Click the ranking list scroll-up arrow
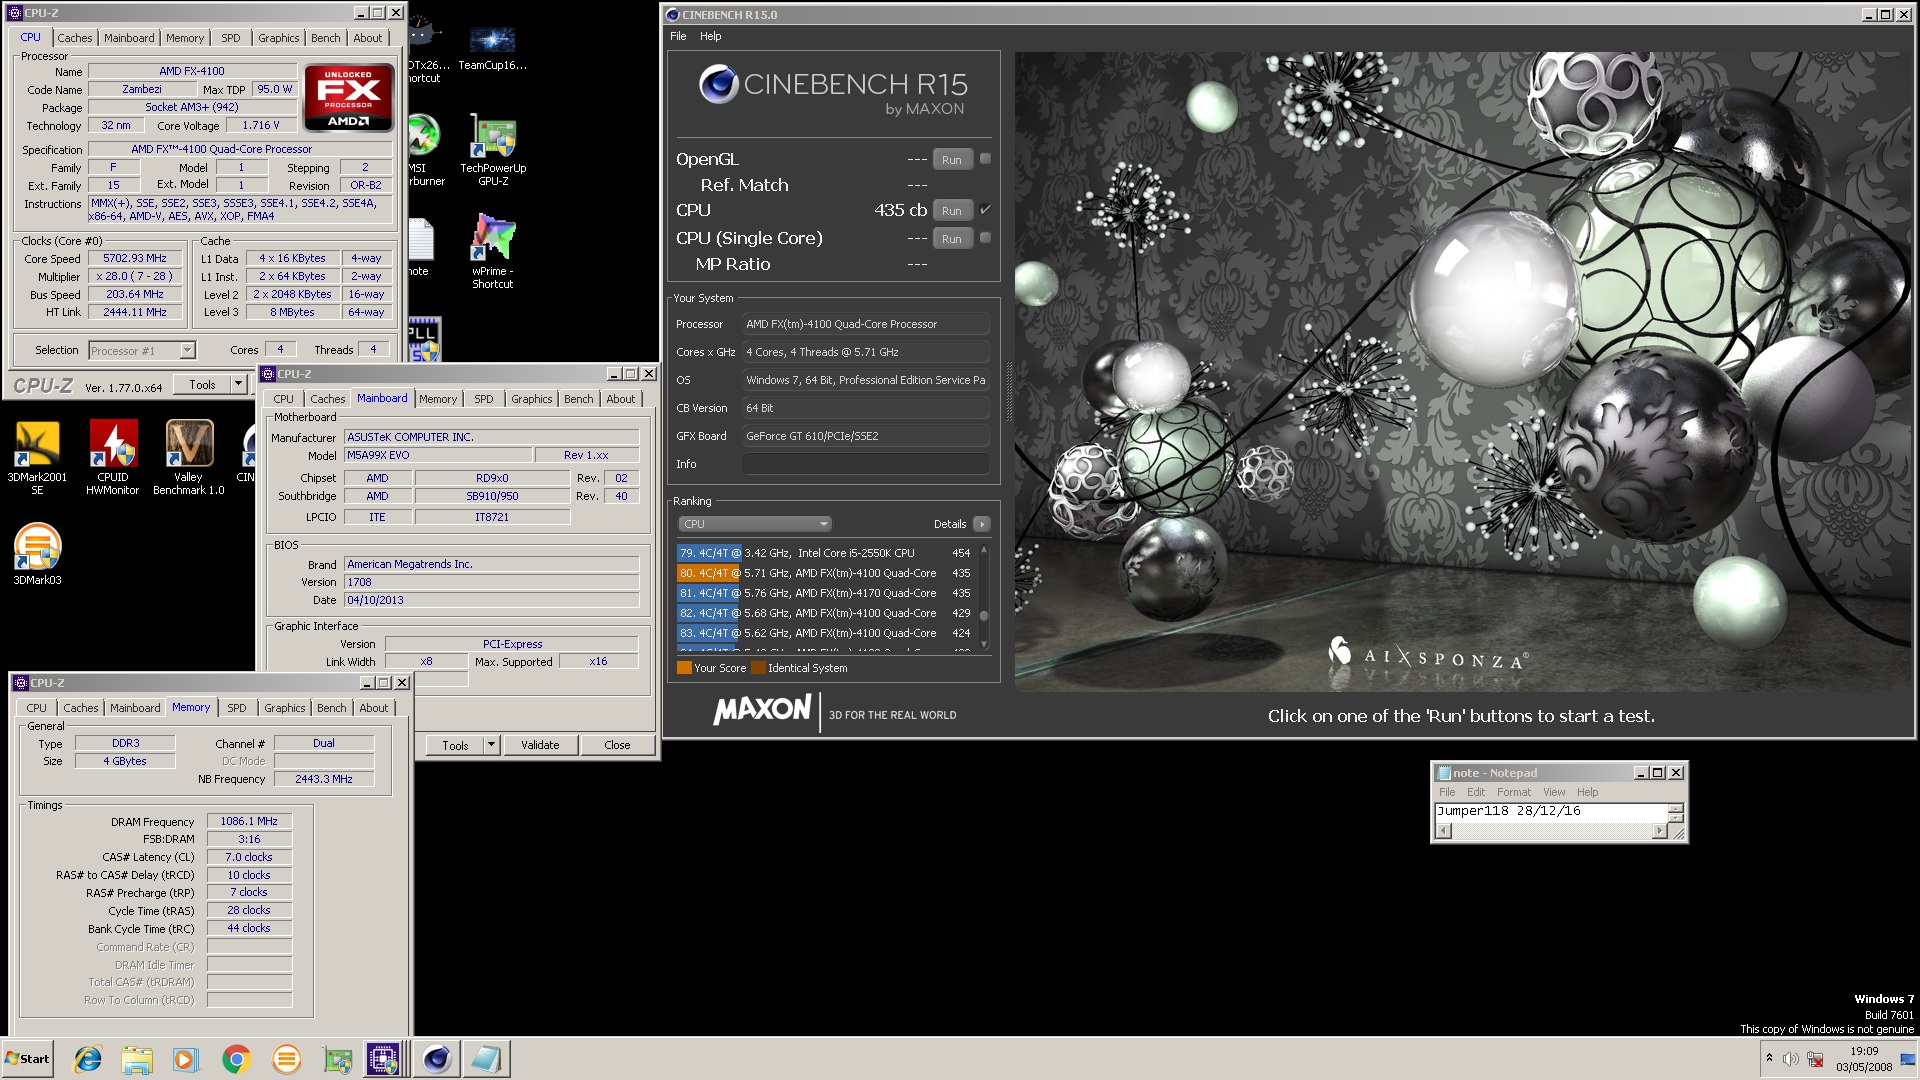The image size is (1920, 1080). click(x=984, y=550)
